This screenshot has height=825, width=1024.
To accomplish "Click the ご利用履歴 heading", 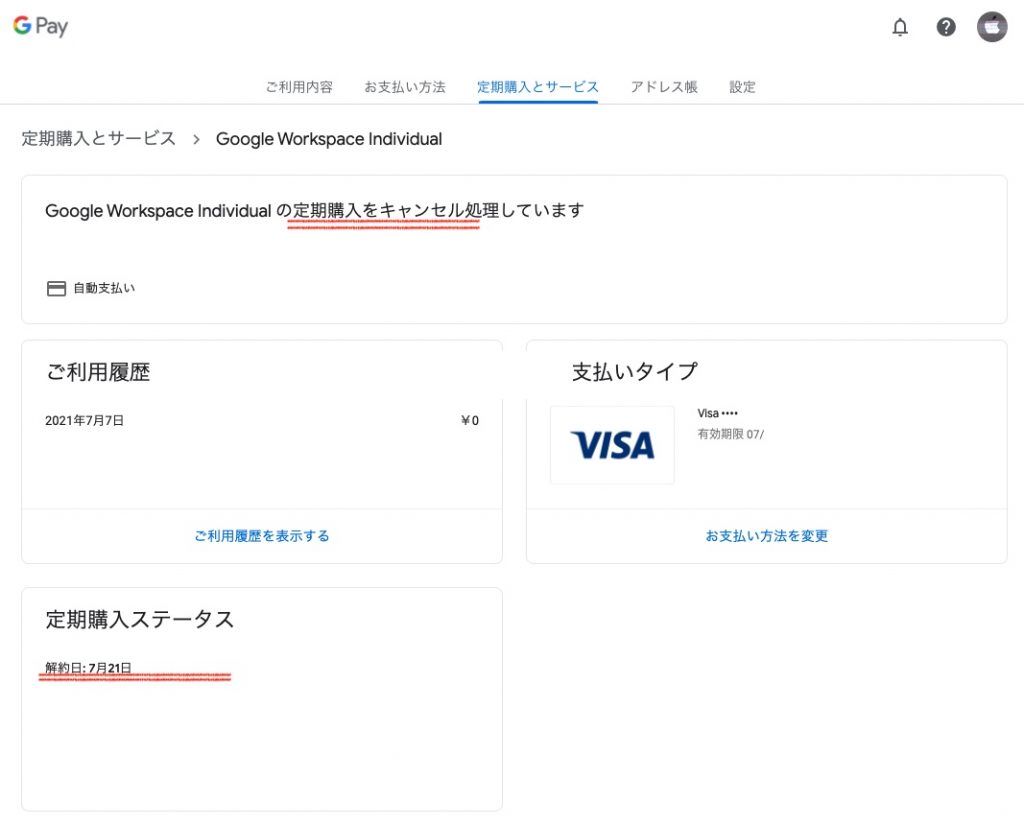I will click(x=98, y=372).
